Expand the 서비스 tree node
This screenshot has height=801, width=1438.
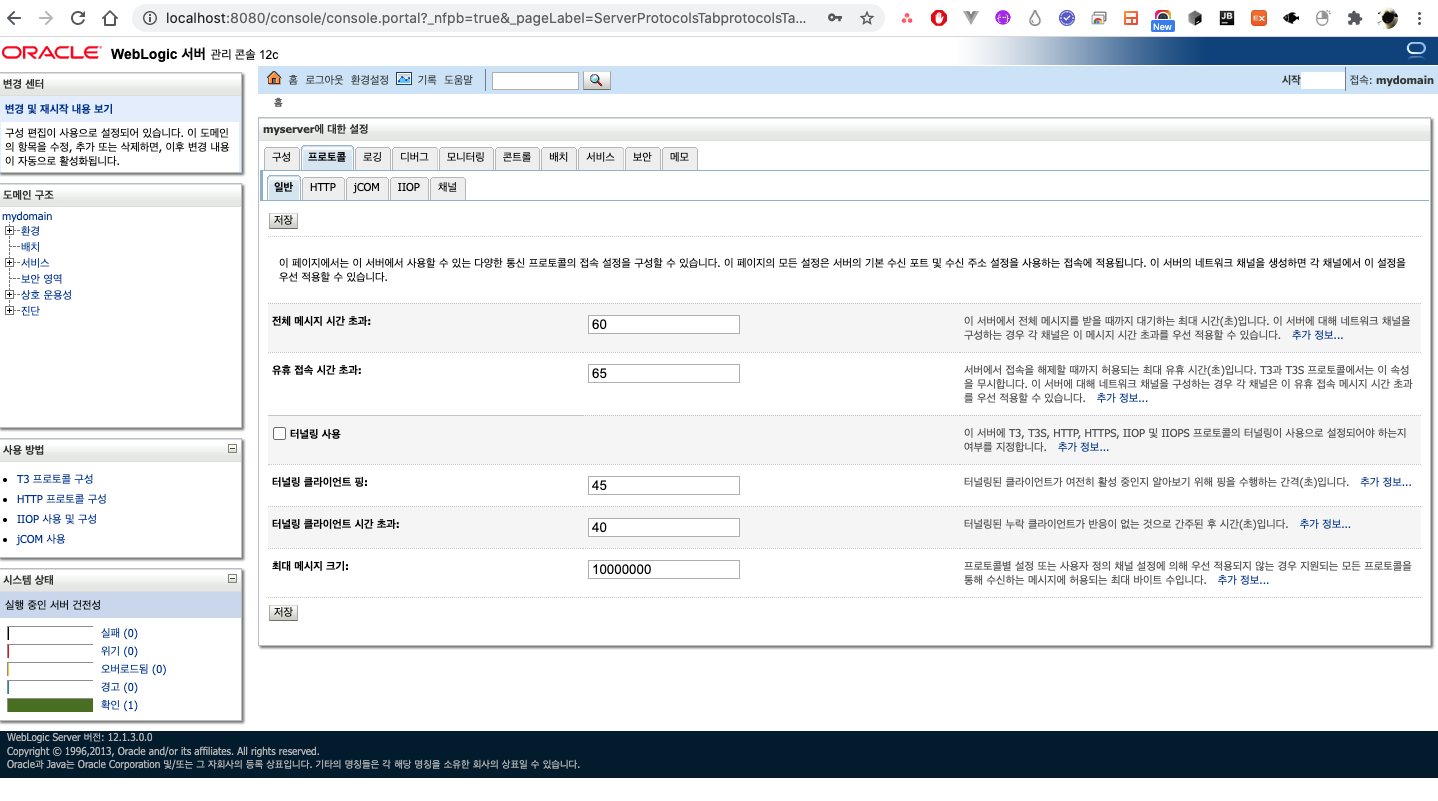pyautogui.click(x=10, y=263)
